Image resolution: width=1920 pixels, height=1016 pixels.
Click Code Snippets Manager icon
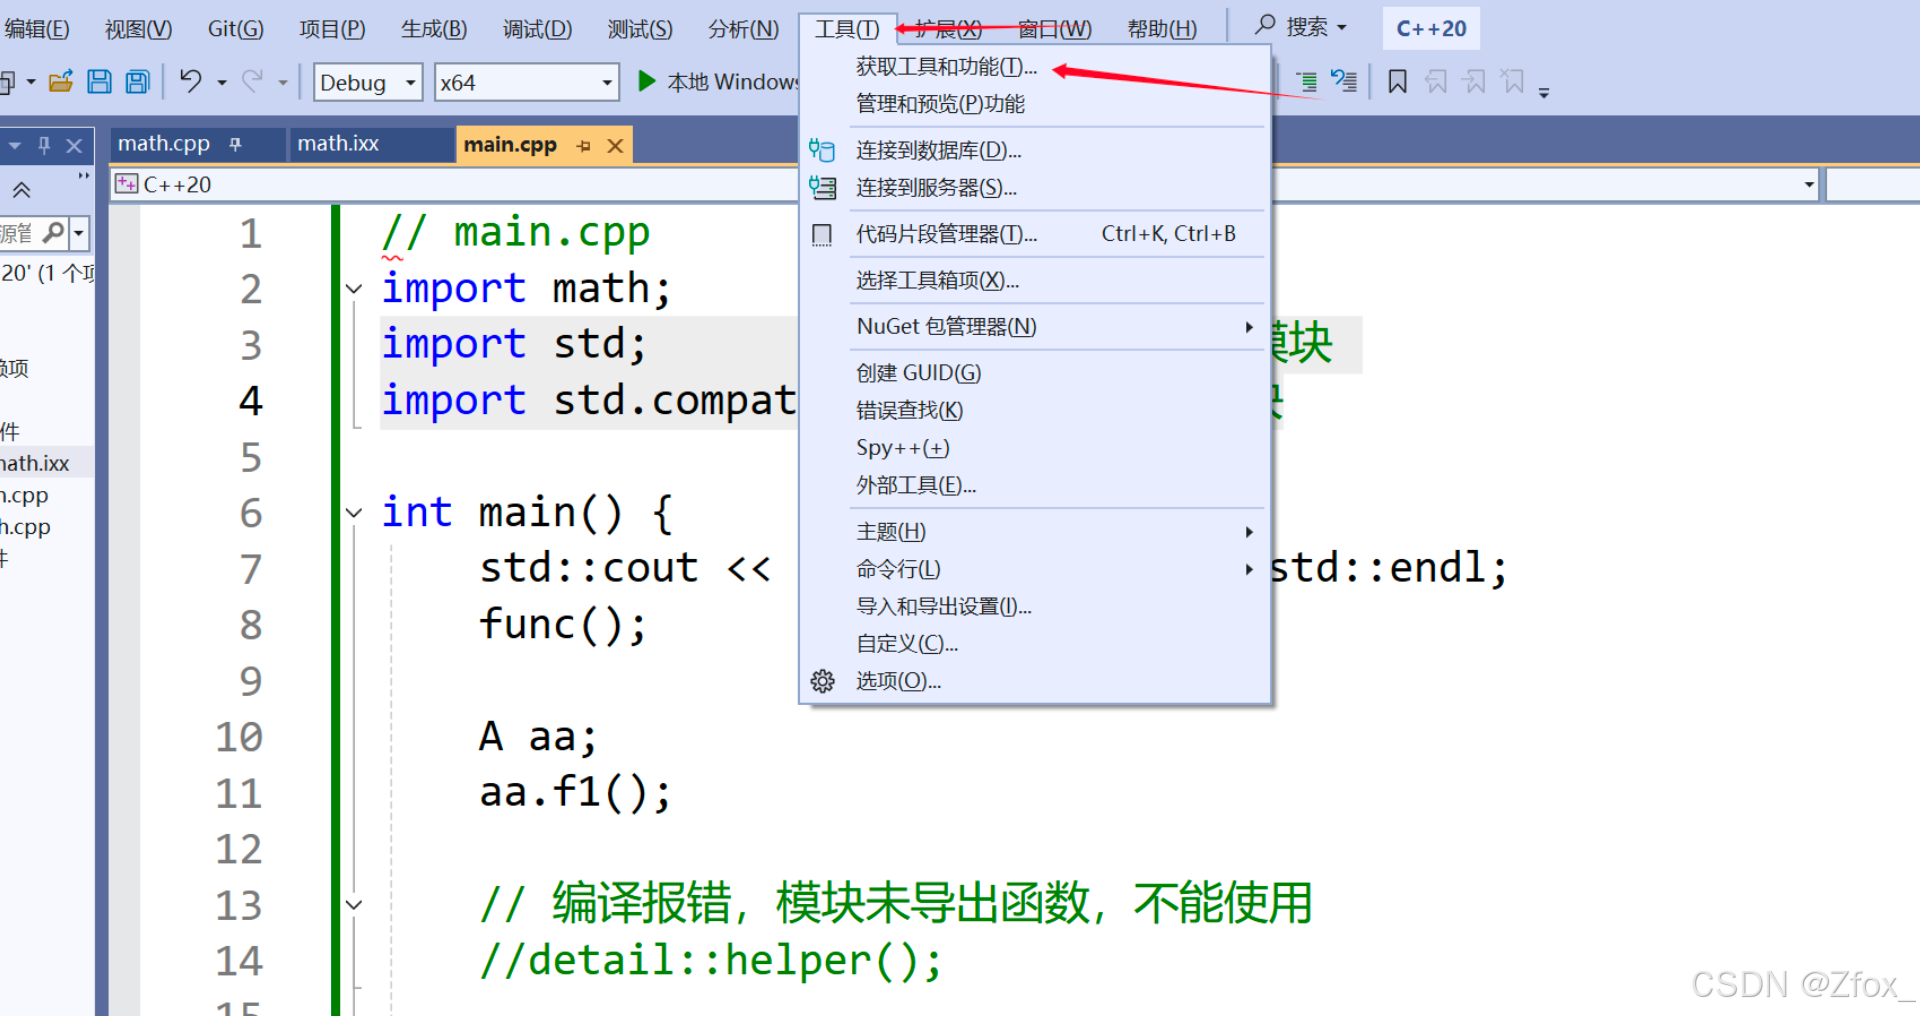[x=822, y=234]
